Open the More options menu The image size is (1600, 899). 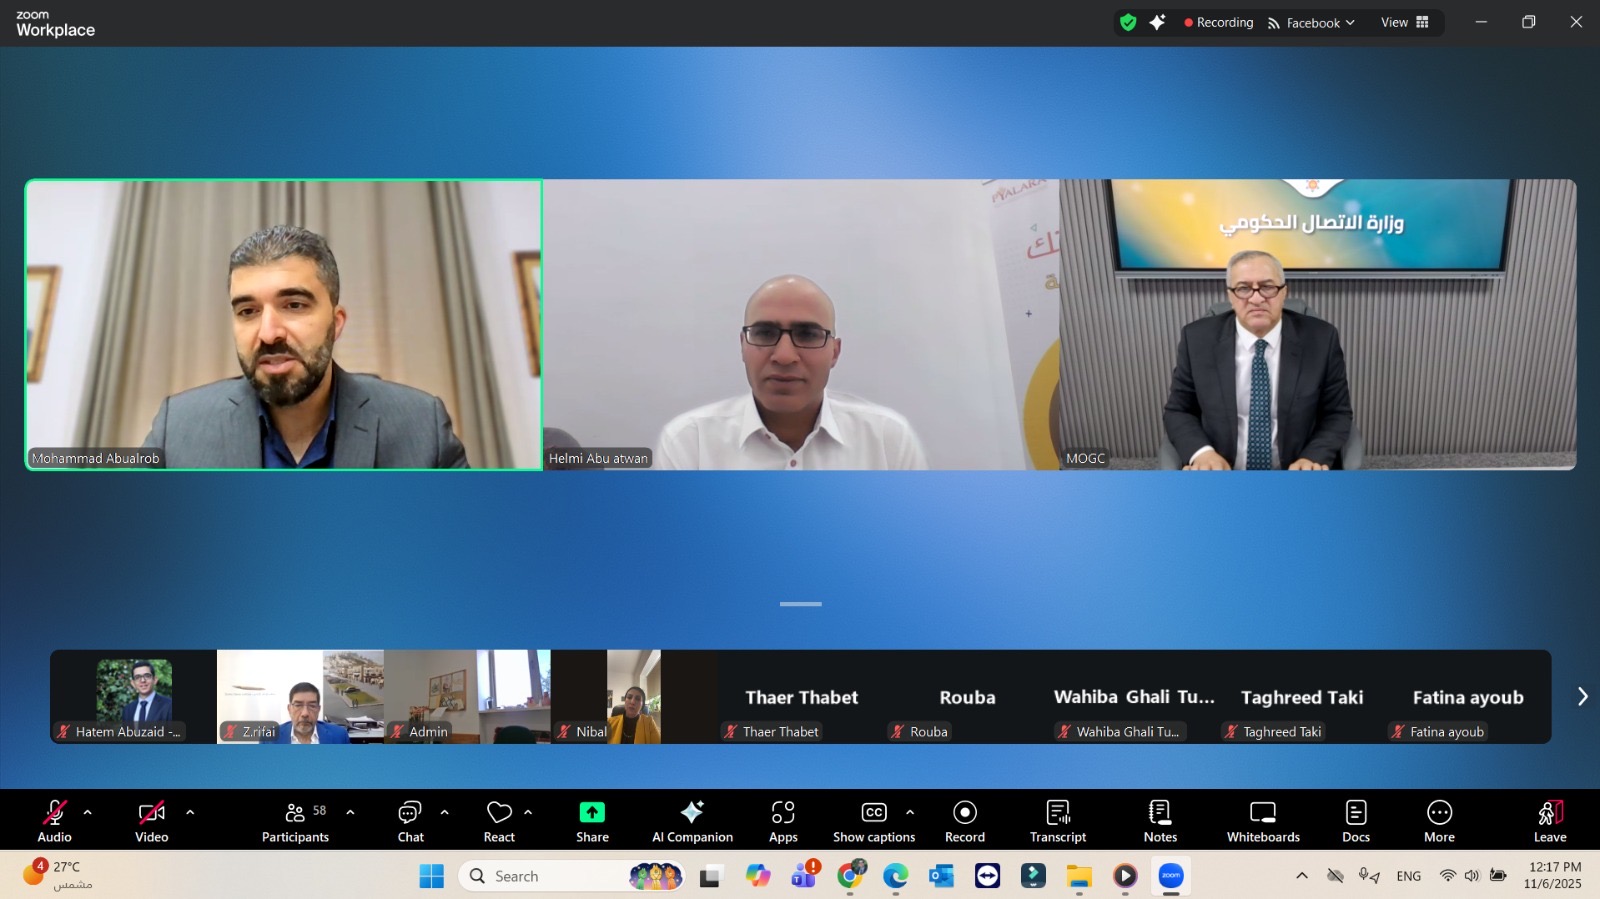(1439, 820)
